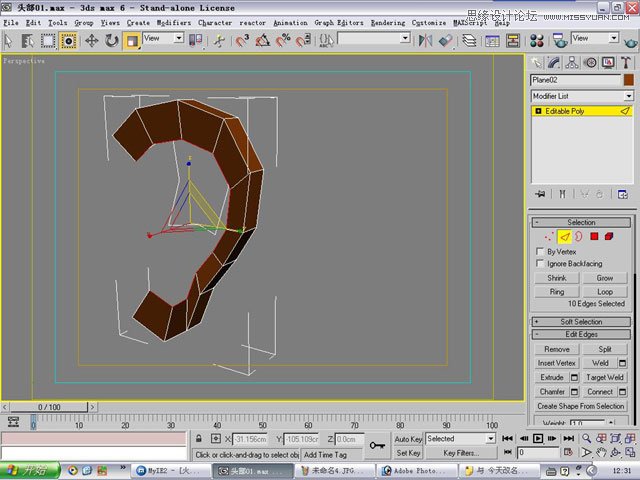640x480 pixels.
Task: Collapse the Edit Edges rollout
Action: click(x=581, y=334)
